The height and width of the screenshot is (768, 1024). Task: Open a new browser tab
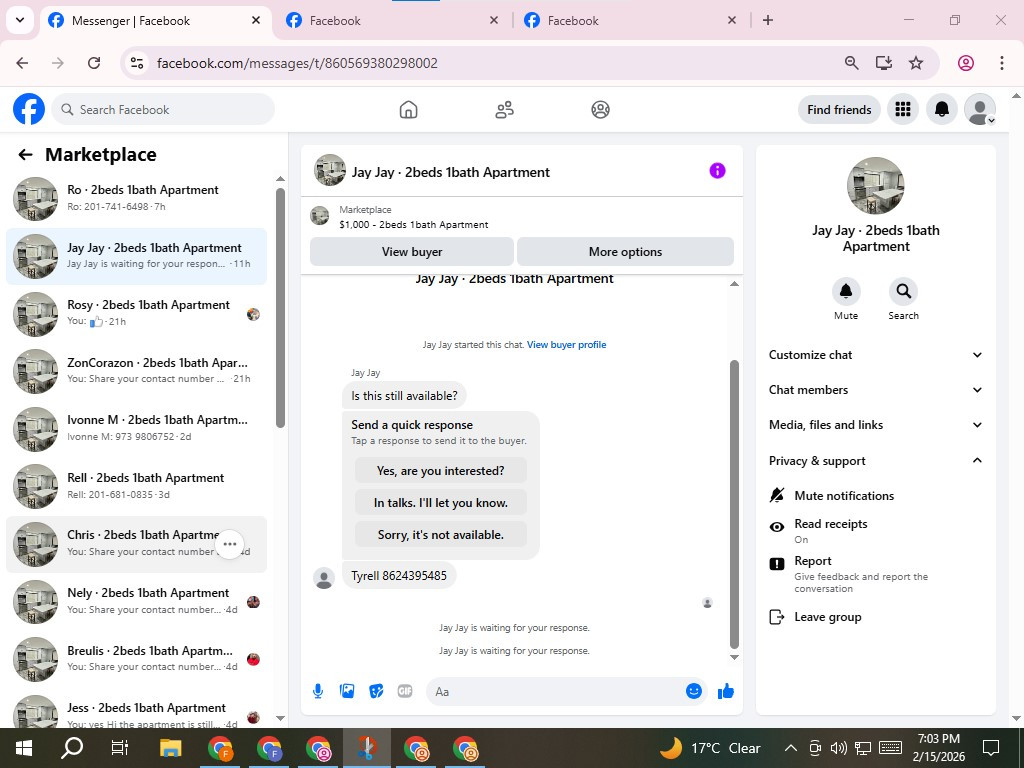[768, 20]
